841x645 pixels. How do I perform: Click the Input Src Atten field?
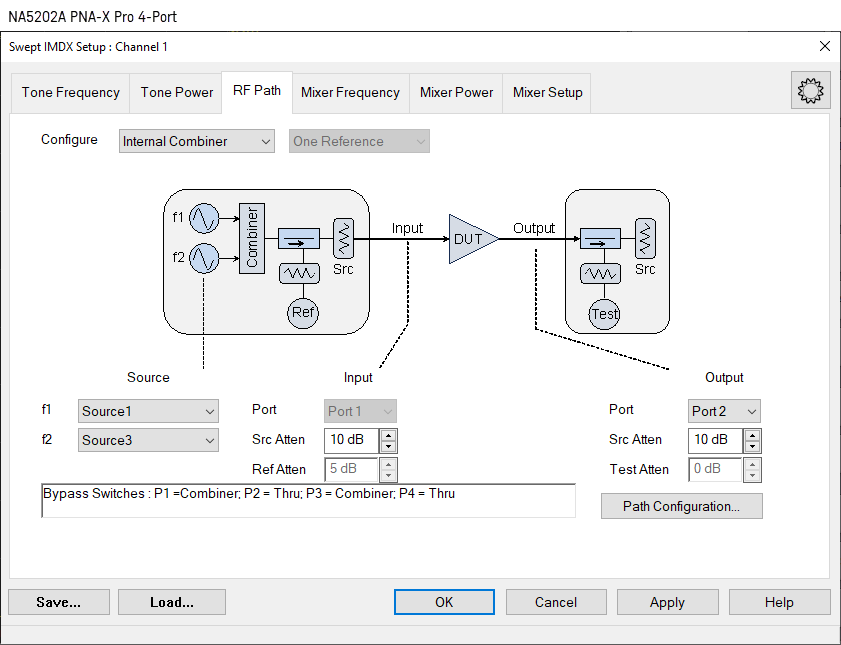point(351,440)
